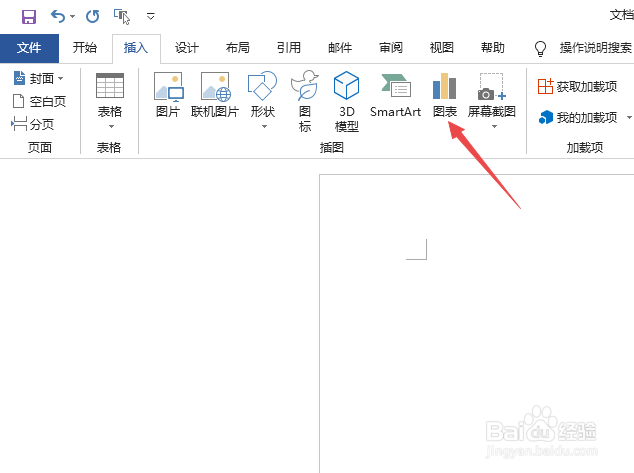Undo the last action

tap(57, 17)
